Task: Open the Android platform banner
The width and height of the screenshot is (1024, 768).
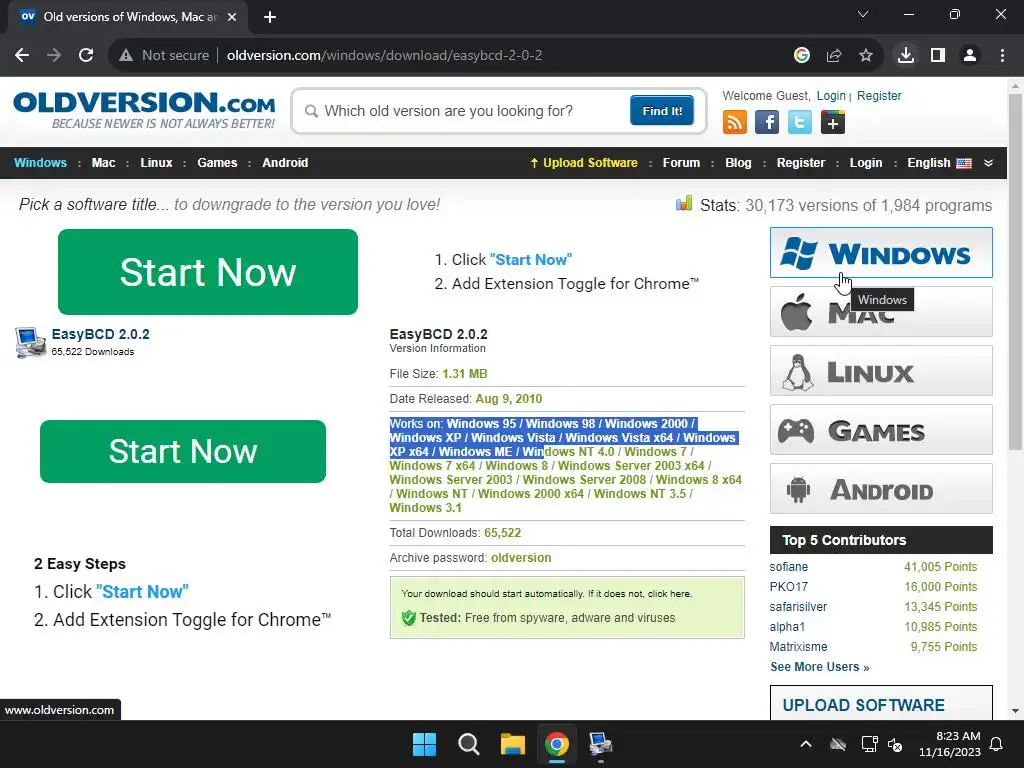Action: 881,488
